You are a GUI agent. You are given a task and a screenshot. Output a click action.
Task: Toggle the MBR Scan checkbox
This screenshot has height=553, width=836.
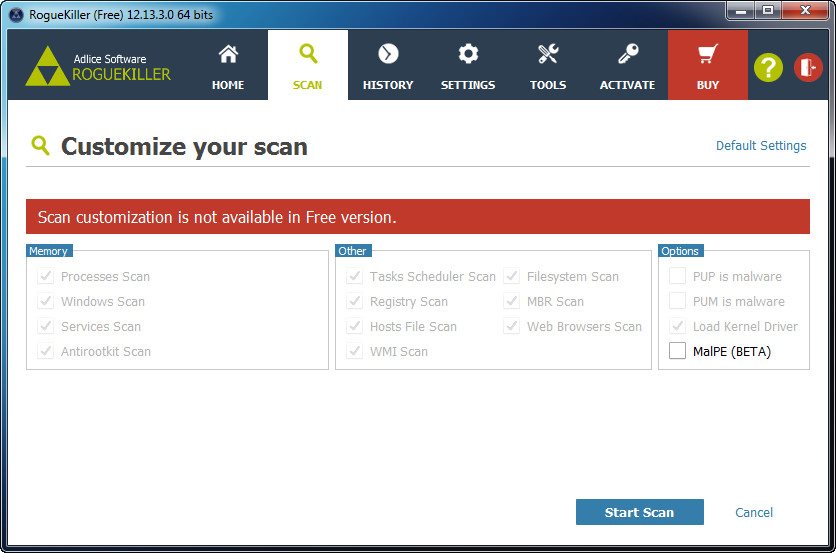512,301
